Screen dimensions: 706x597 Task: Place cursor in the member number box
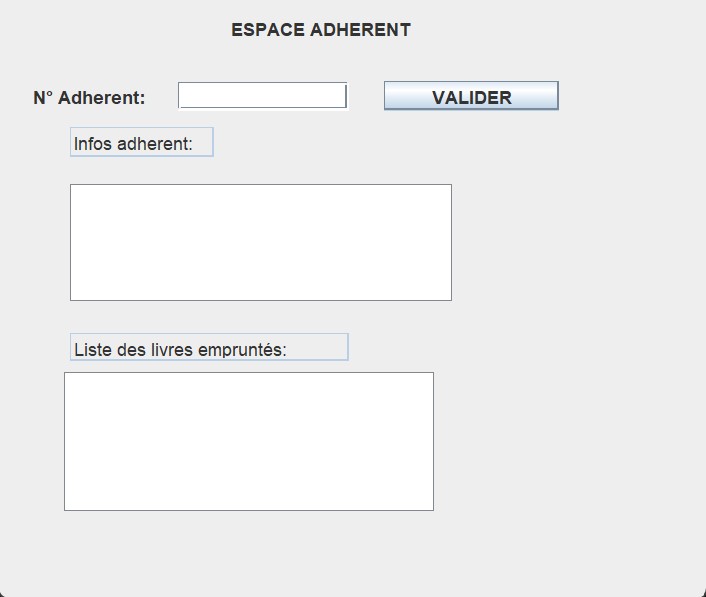pyautogui.click(x=262, y=96)
